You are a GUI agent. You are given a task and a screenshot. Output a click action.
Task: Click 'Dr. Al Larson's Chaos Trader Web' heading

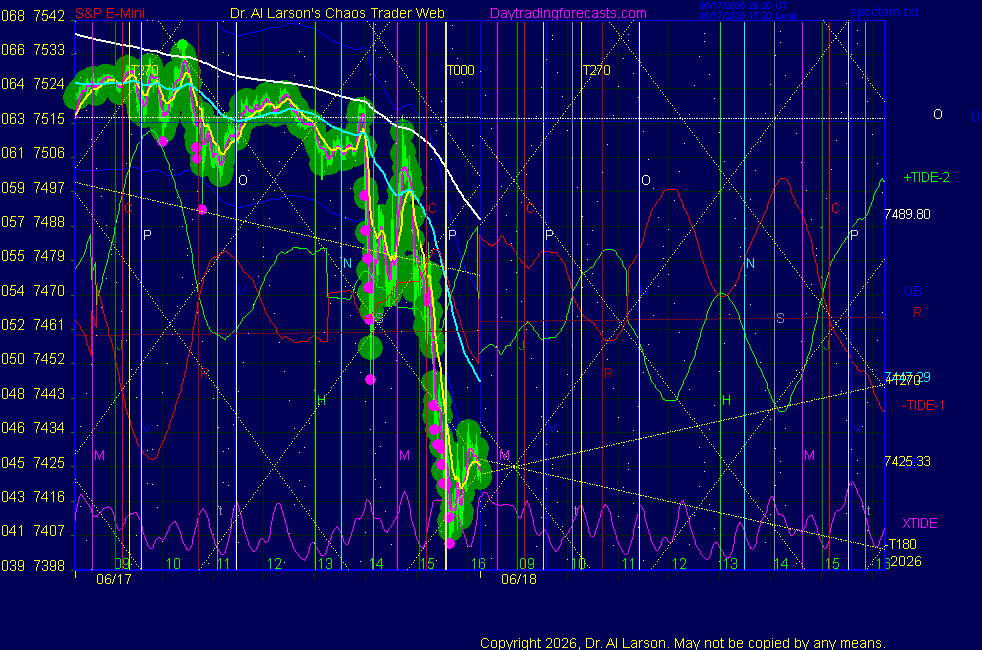point(337,13)
